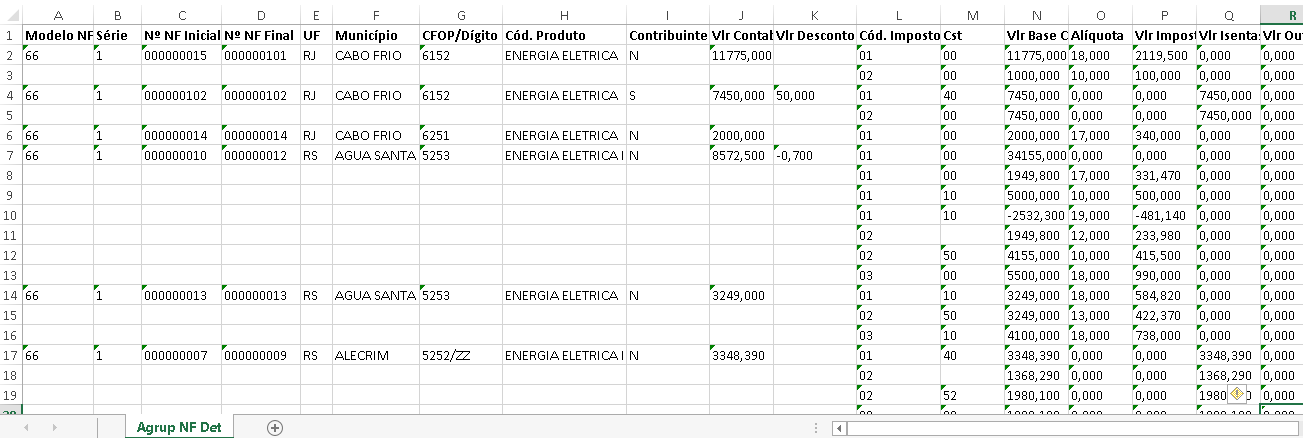
Task: Select the cell showing 415,500
Action: click(1164, 255)
